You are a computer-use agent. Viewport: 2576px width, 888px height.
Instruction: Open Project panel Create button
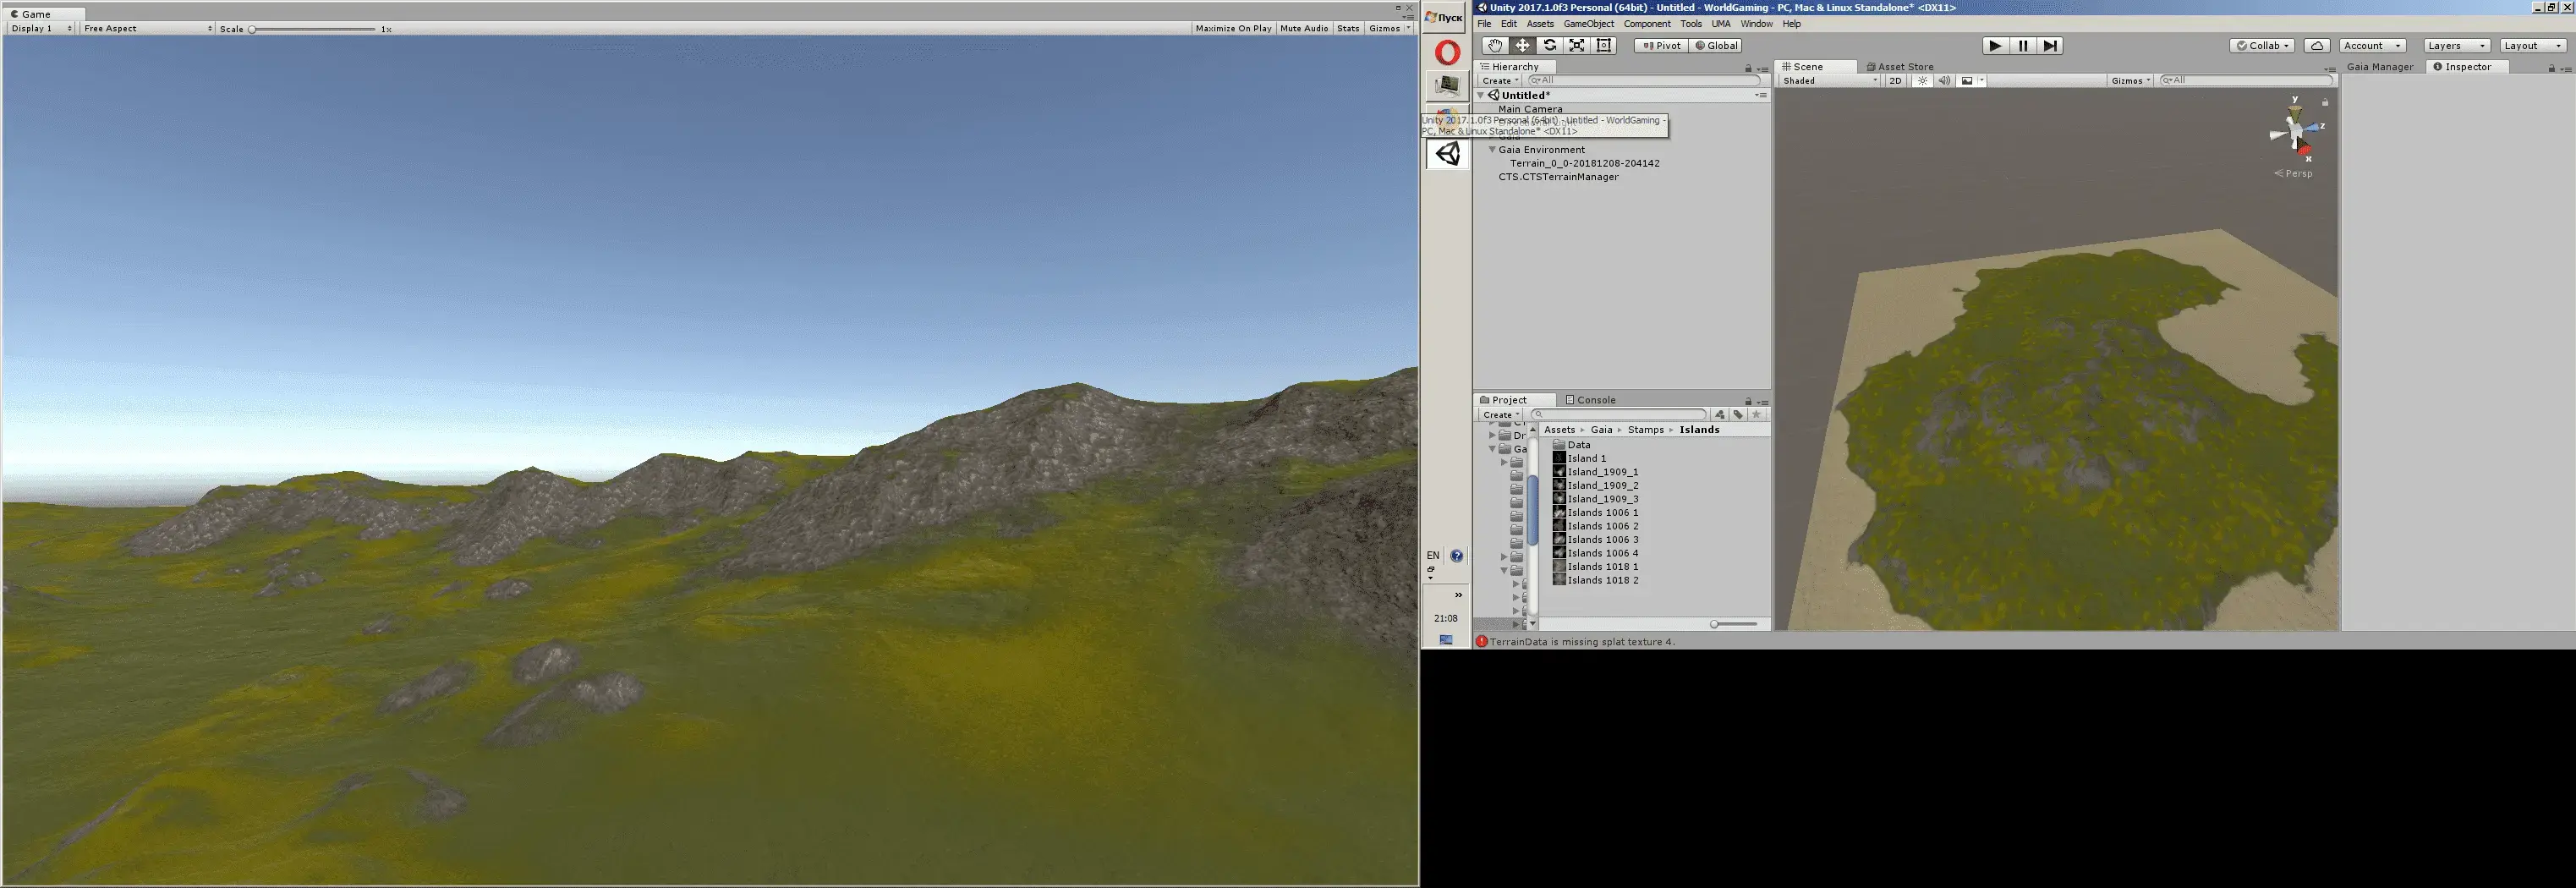click(1500, 415)
